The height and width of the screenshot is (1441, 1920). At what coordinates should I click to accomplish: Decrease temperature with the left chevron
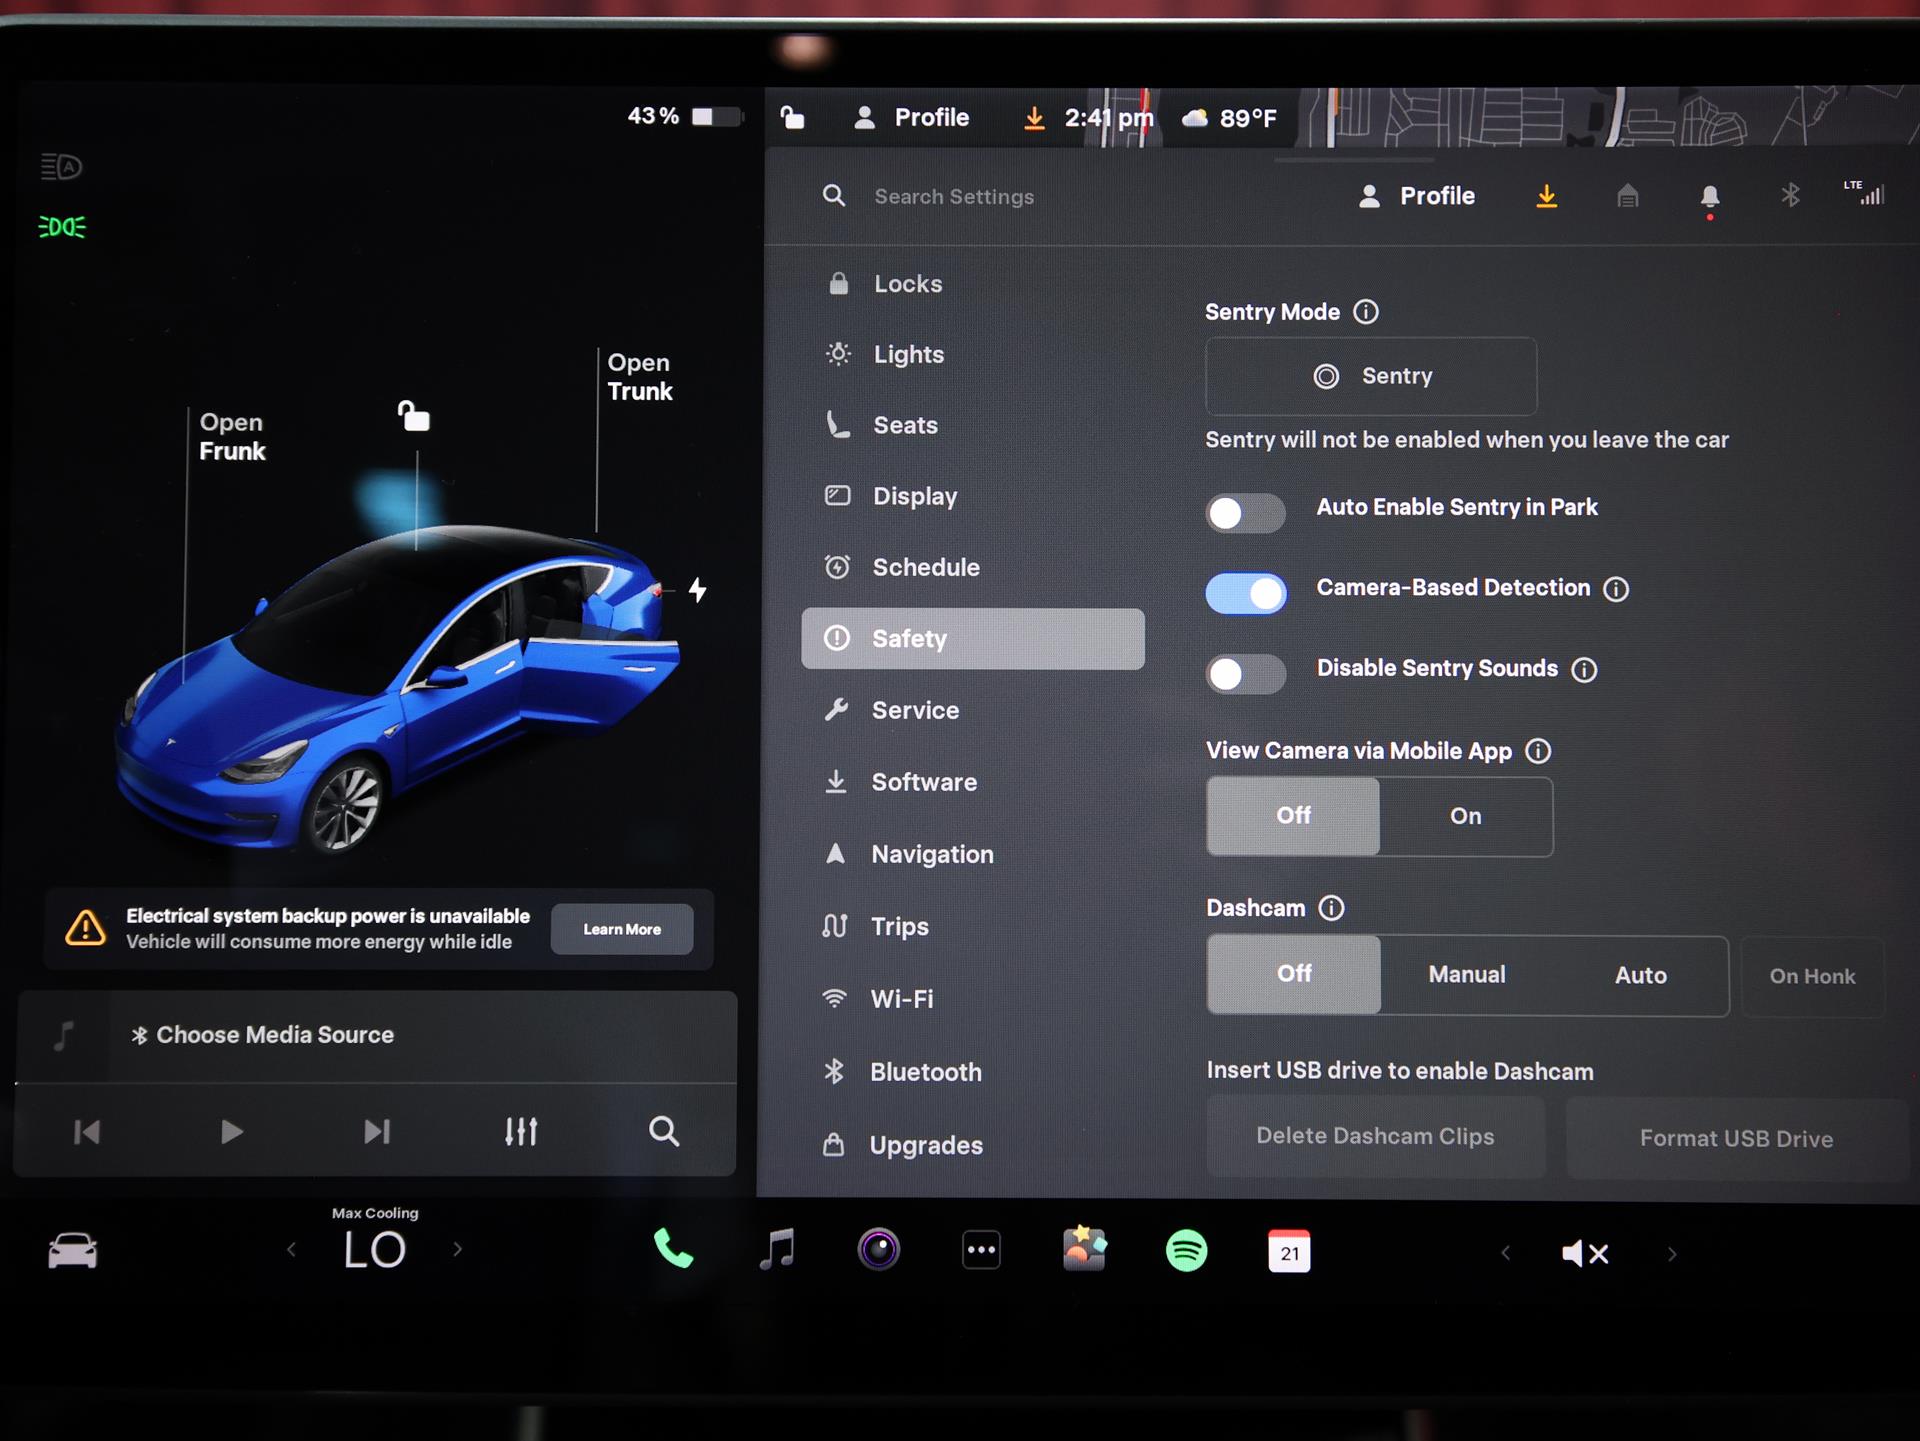click(291, 1249)
